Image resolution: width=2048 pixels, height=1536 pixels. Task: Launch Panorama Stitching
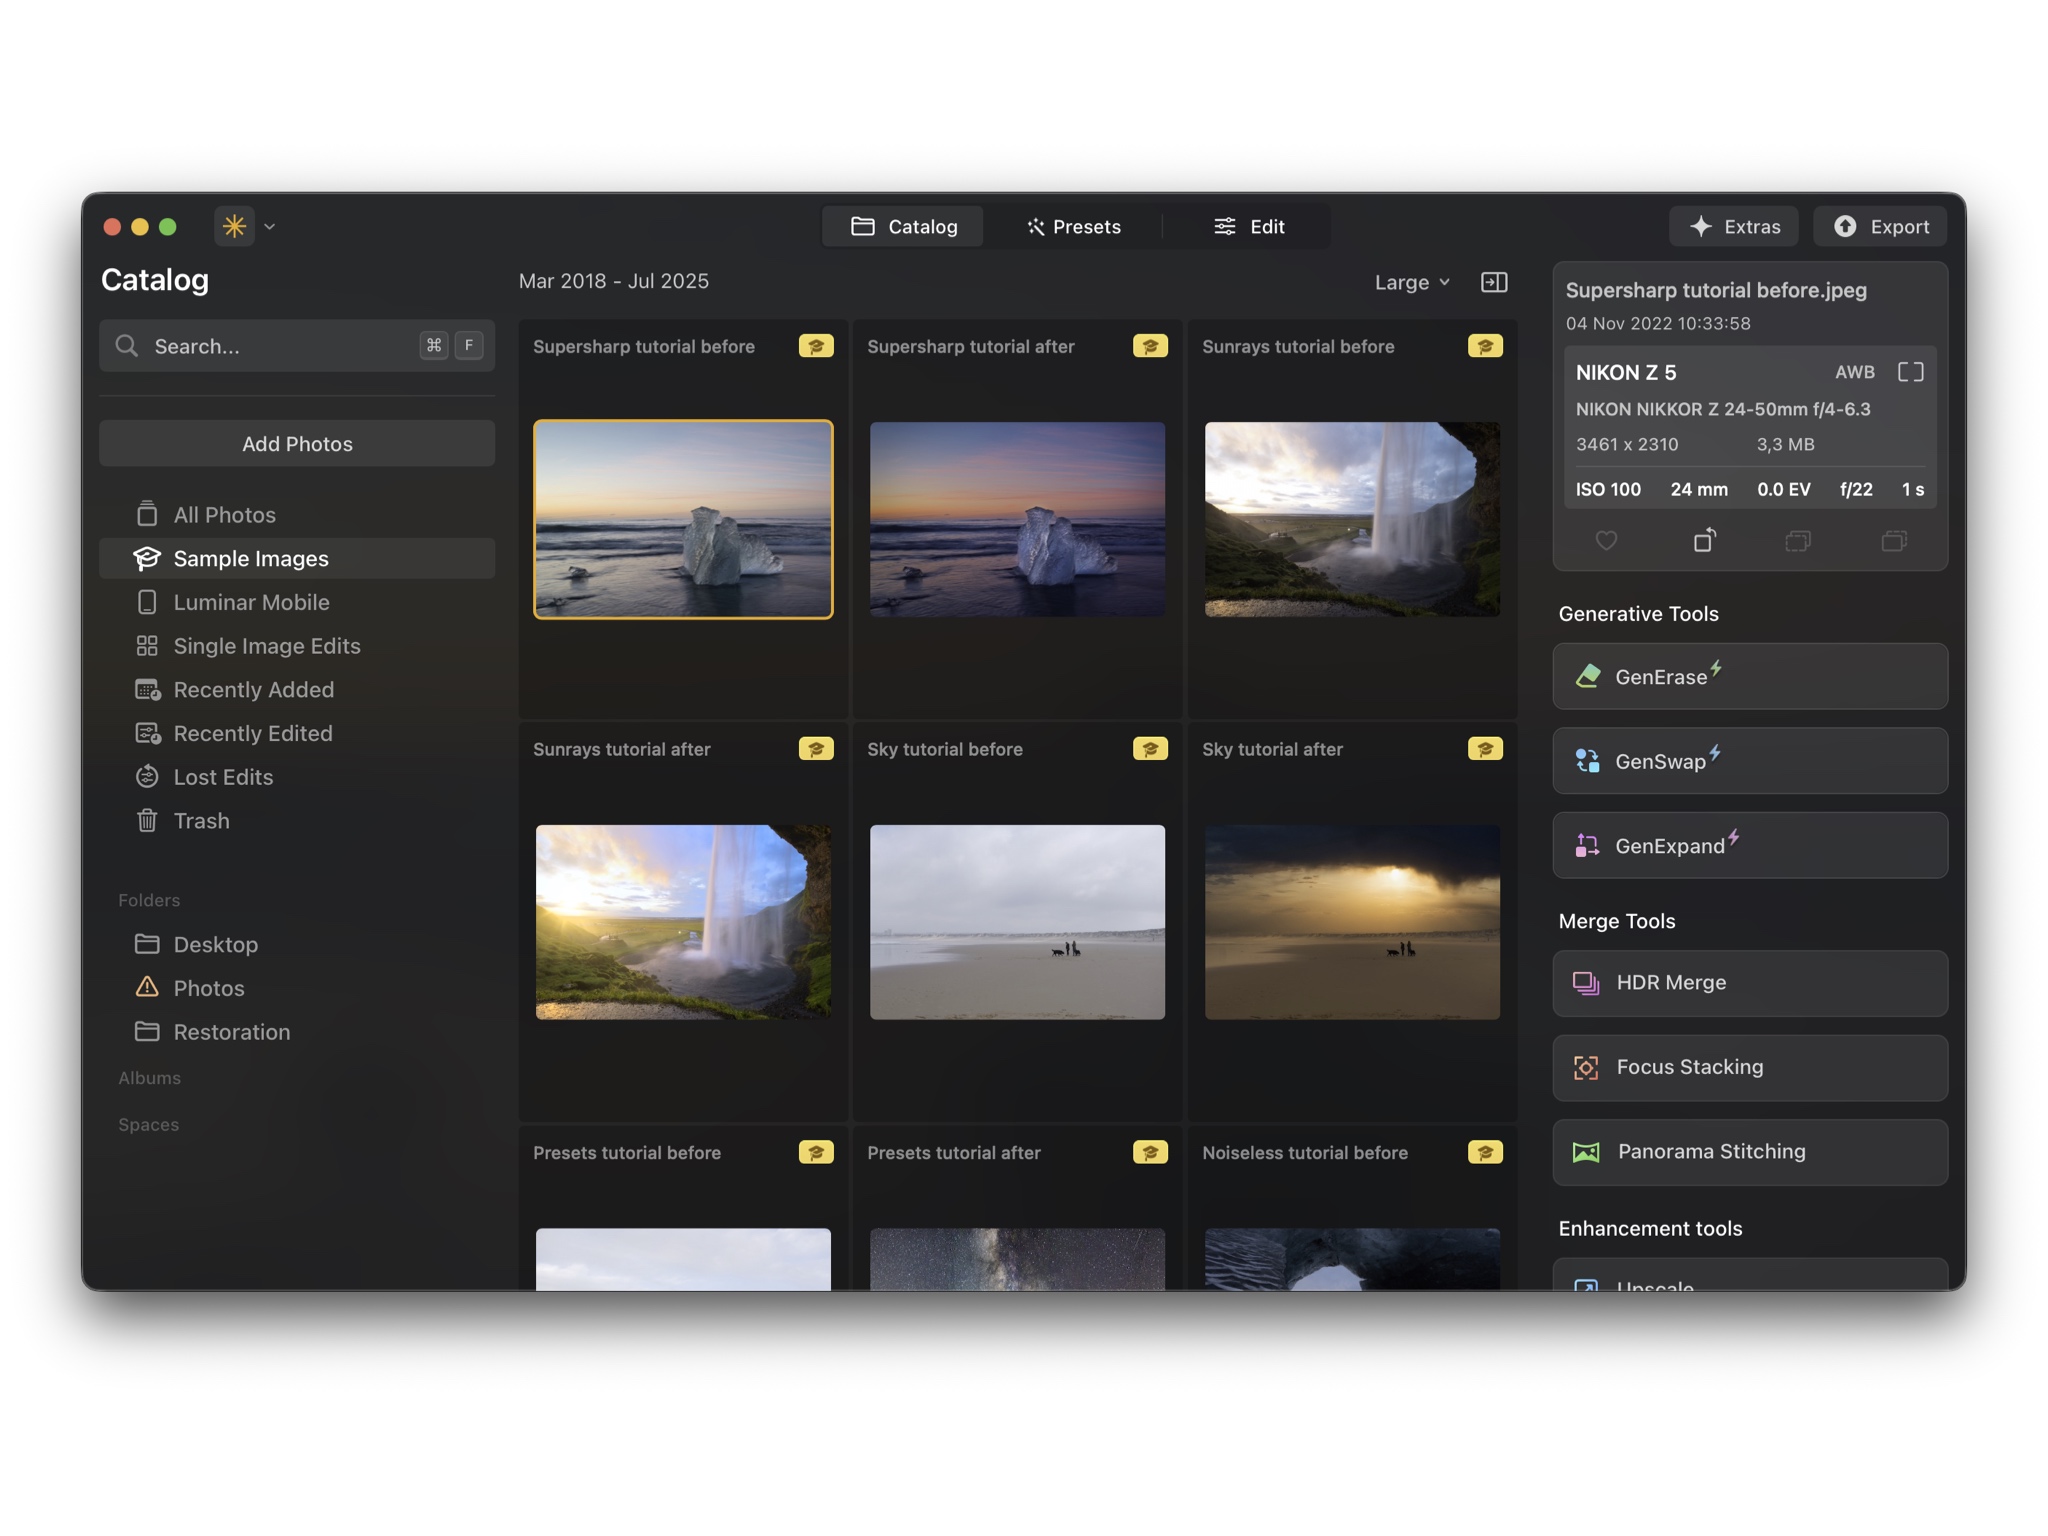click(1750, 1152)
